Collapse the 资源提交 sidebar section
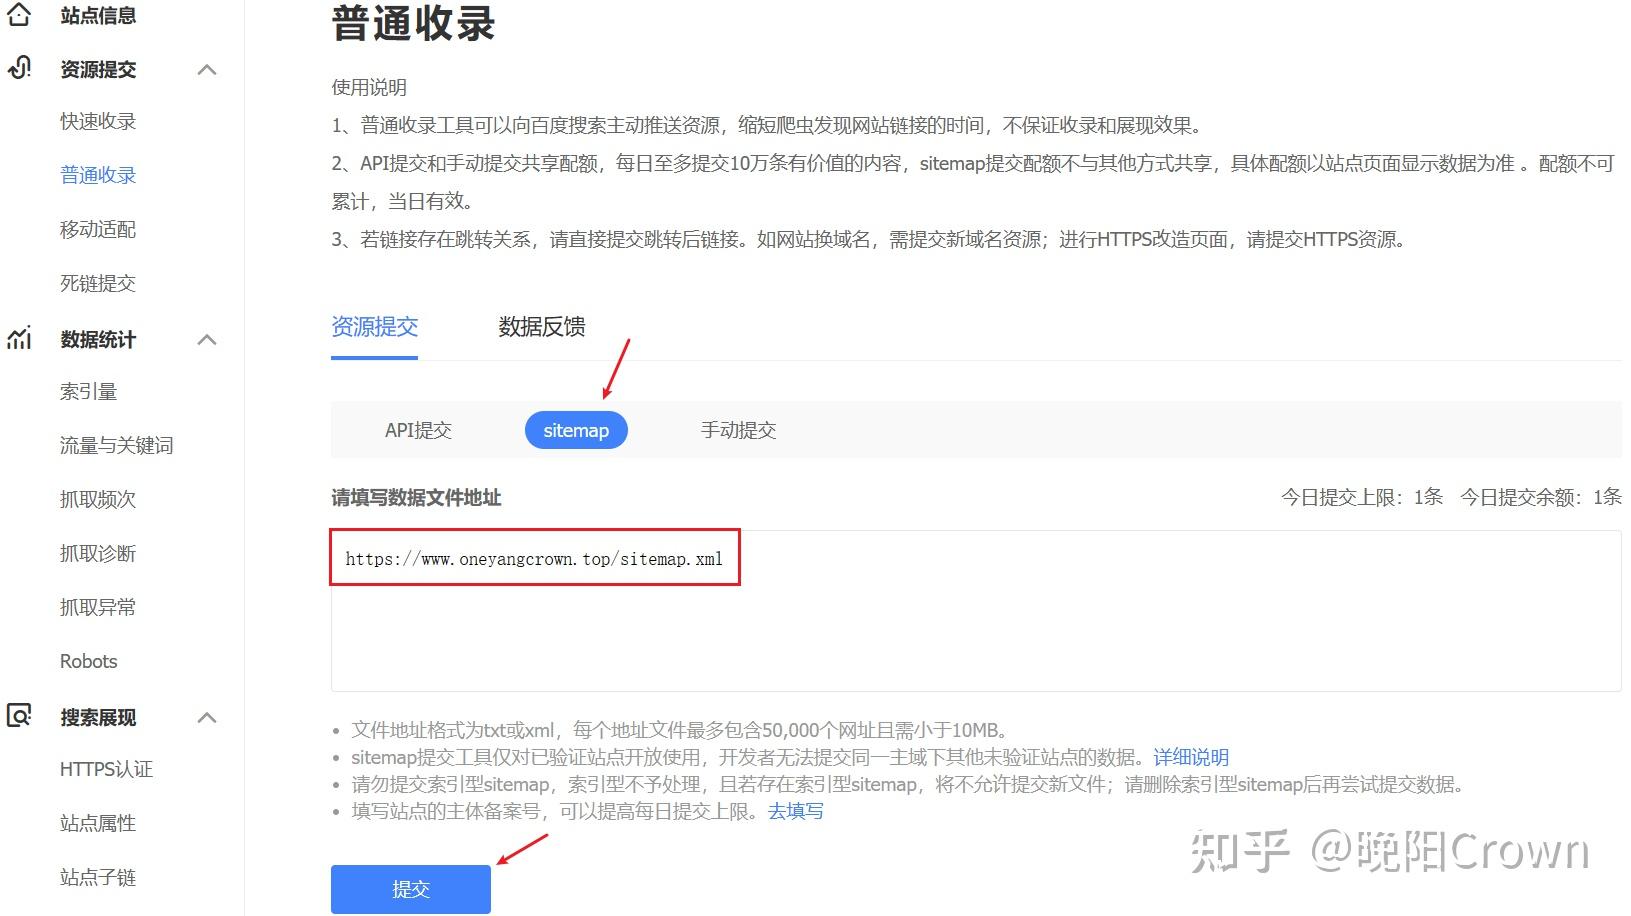The width and height of the screenshot is (1631, 916). click(x=207, y=69)
